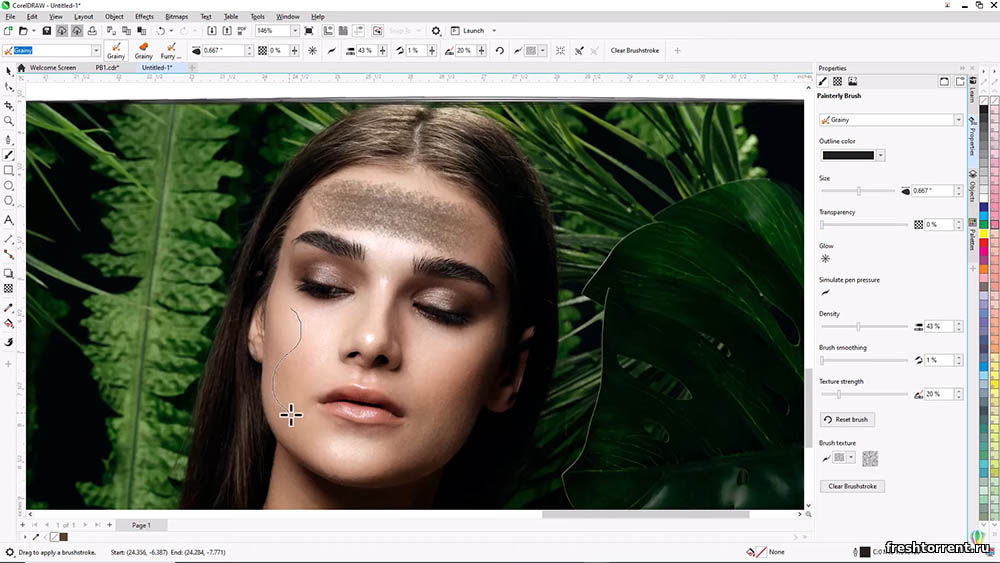Expand zoom level 146% dropdown
The image size is (1000, 563).
click(x=295, y=31)
